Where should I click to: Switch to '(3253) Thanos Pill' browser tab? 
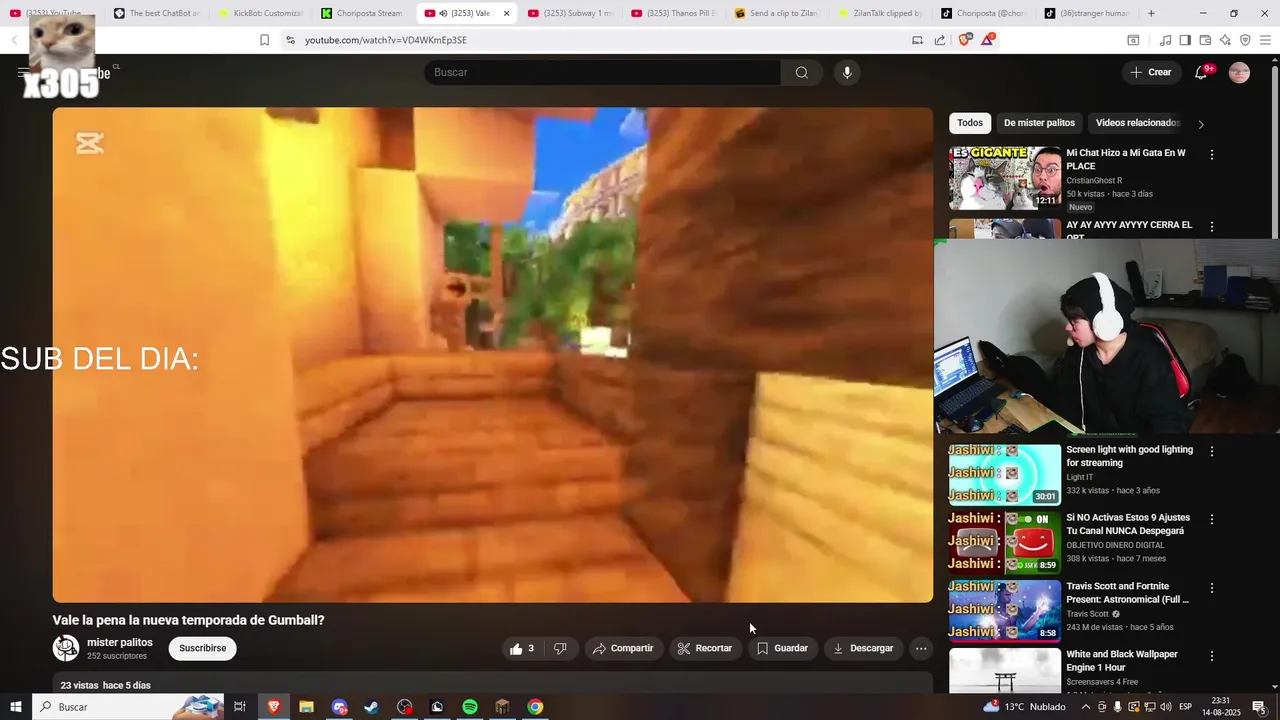[x=673, y=13]
